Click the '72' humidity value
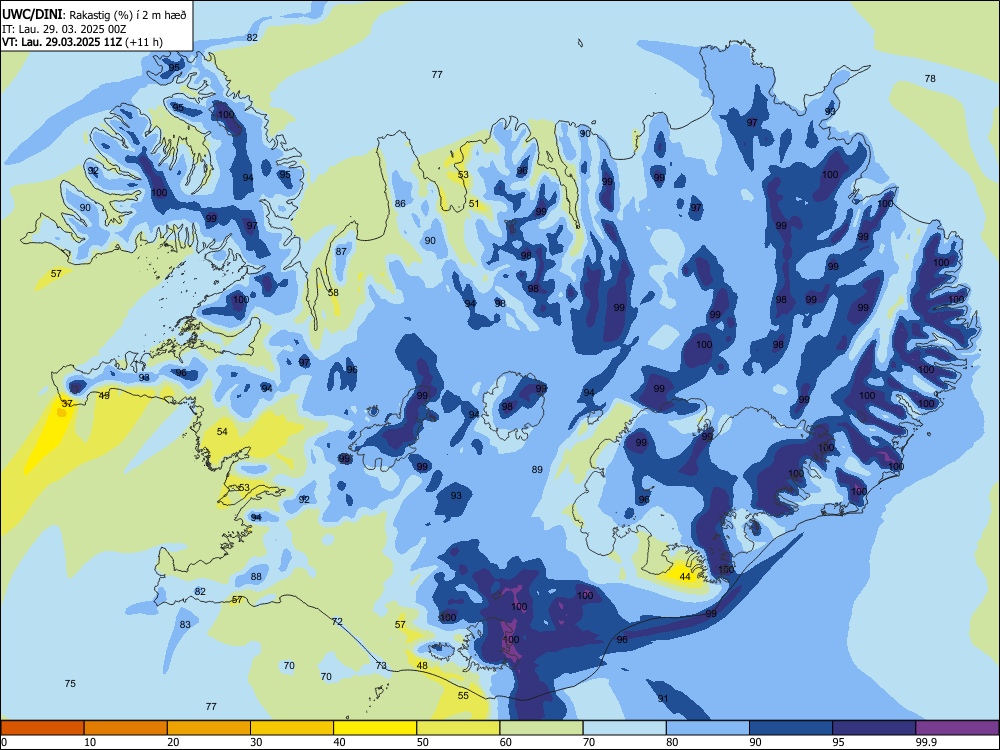 pyautogui.click(x=337, y=621)
